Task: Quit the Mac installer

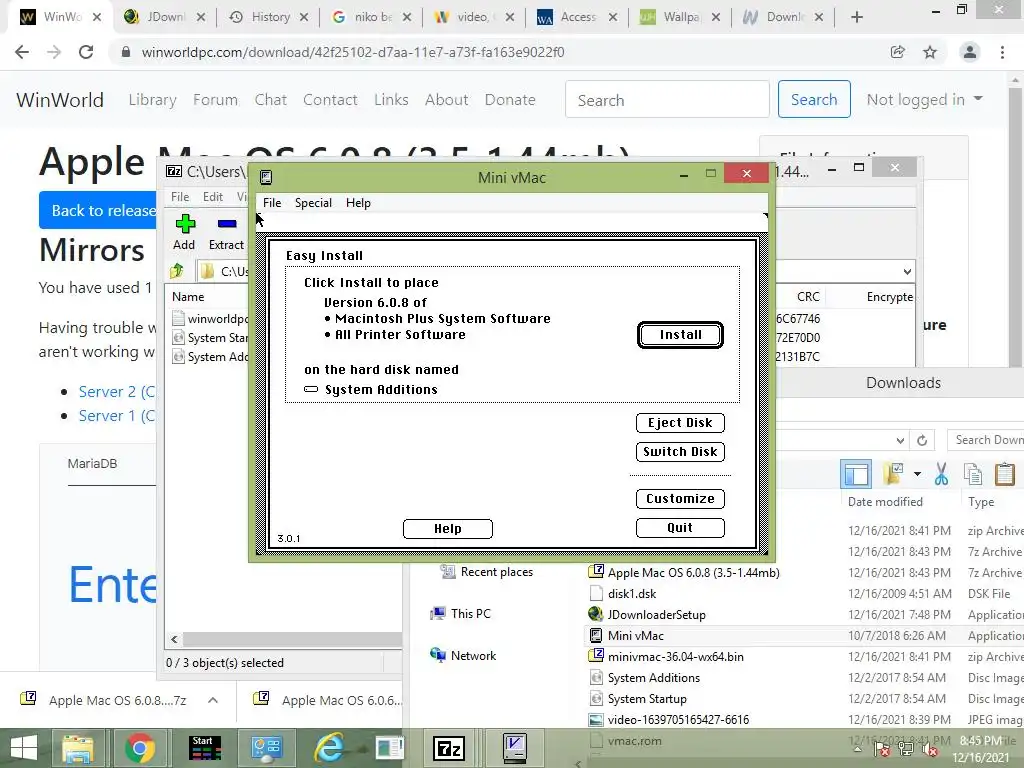Action: (680, 527)
